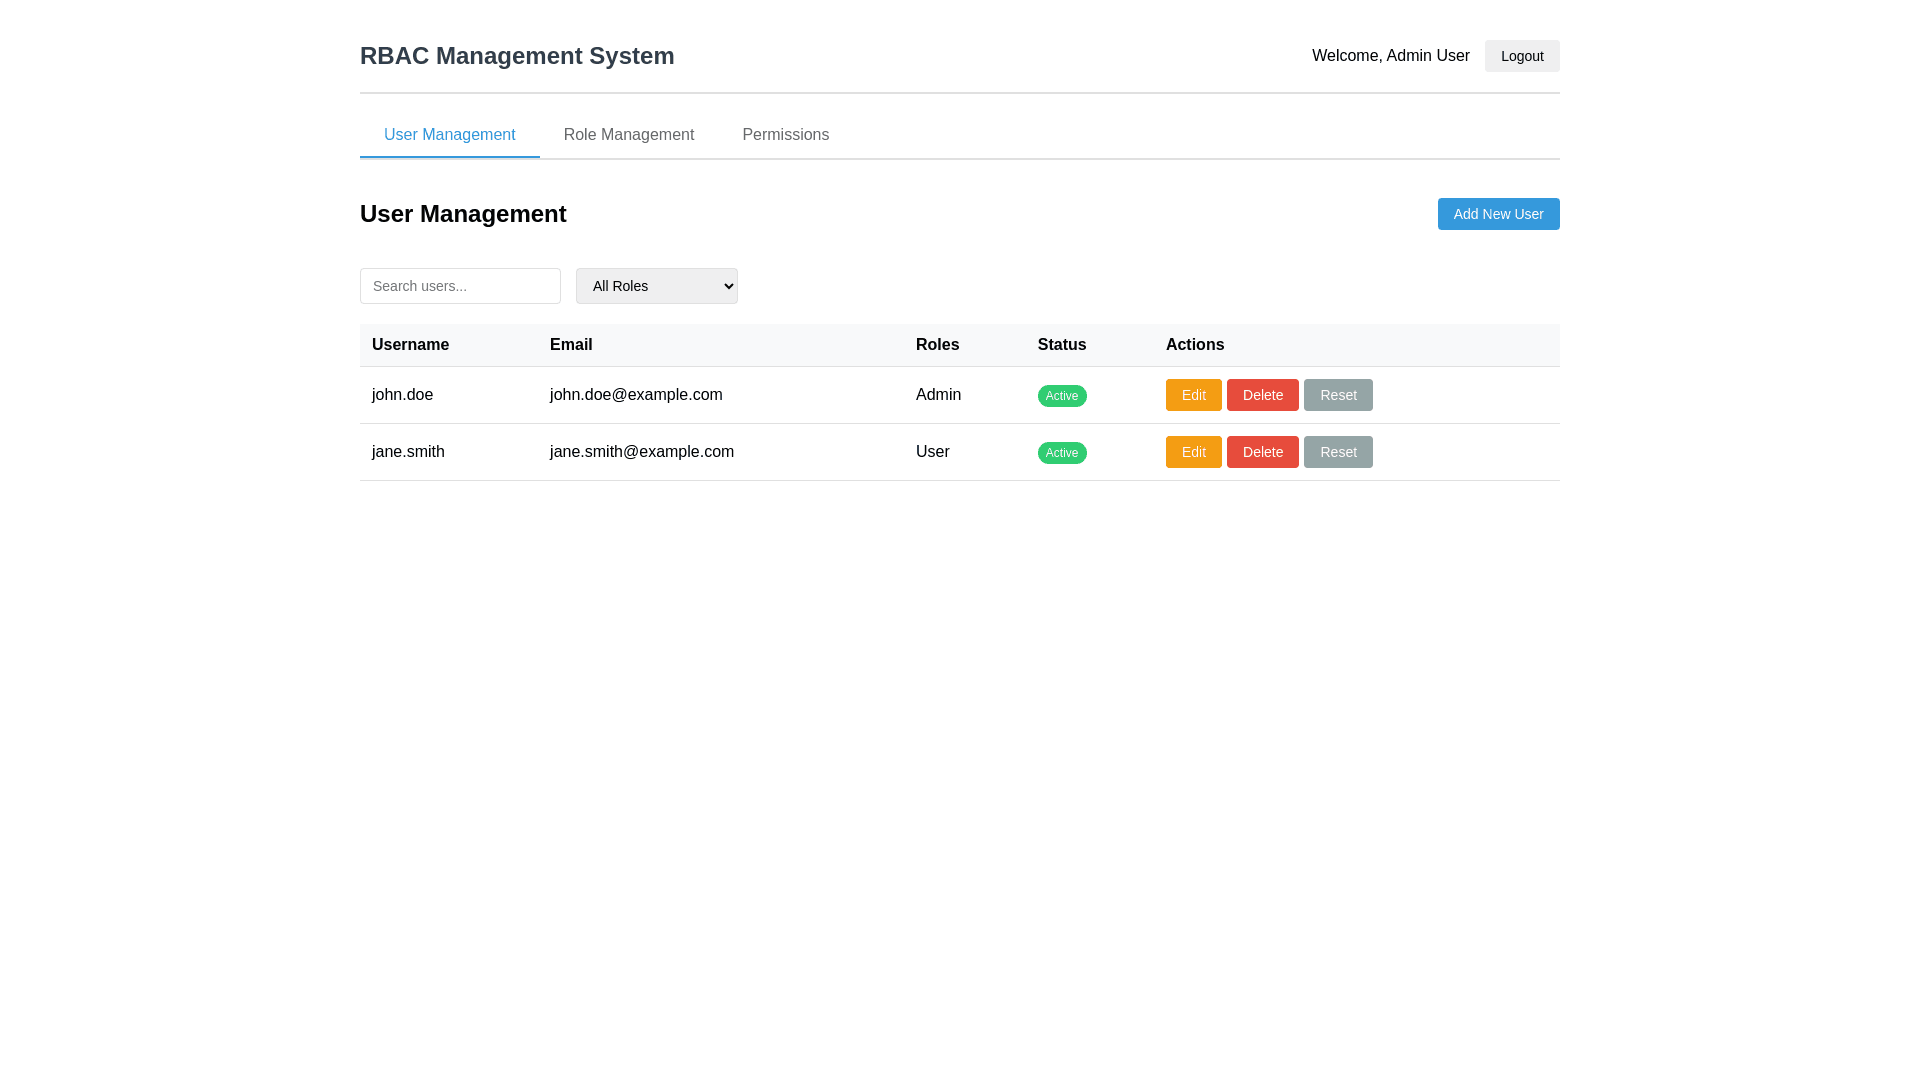Open the Permissions tab
1920x1080 pixels.
tap(785, 135)
